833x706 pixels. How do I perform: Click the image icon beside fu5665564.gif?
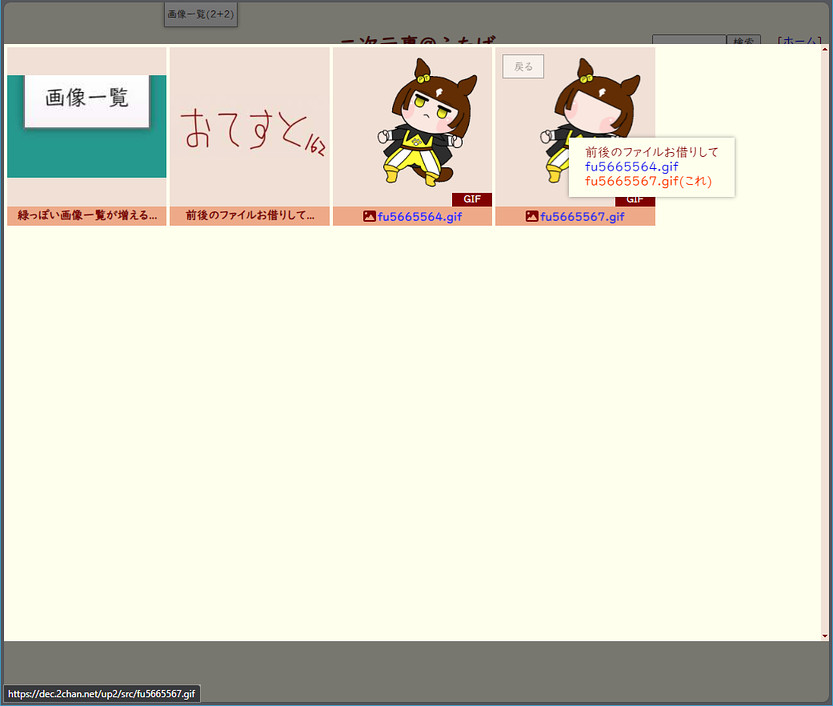[369, 216]
